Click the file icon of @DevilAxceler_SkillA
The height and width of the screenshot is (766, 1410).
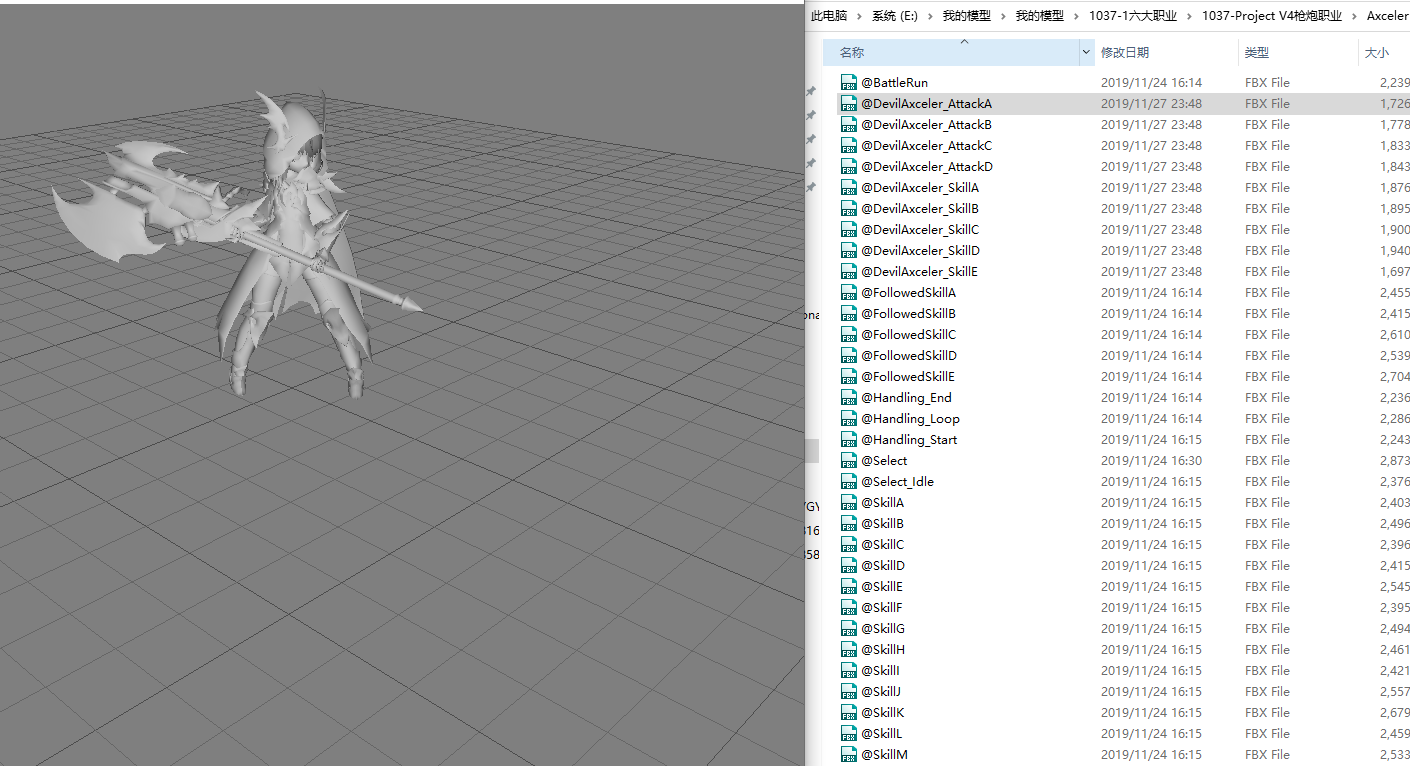pyautogui.click(x=849, y=187)
